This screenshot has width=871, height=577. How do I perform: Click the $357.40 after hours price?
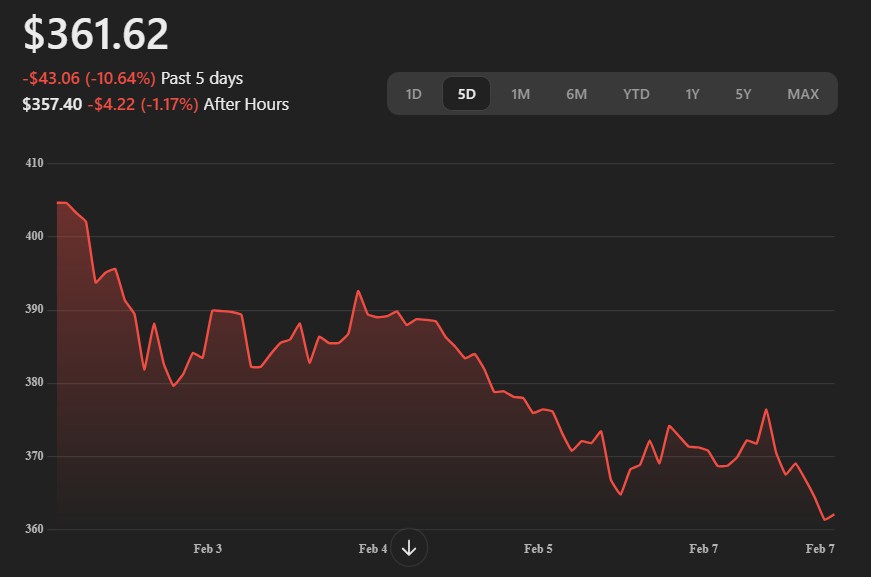(52, 104)
